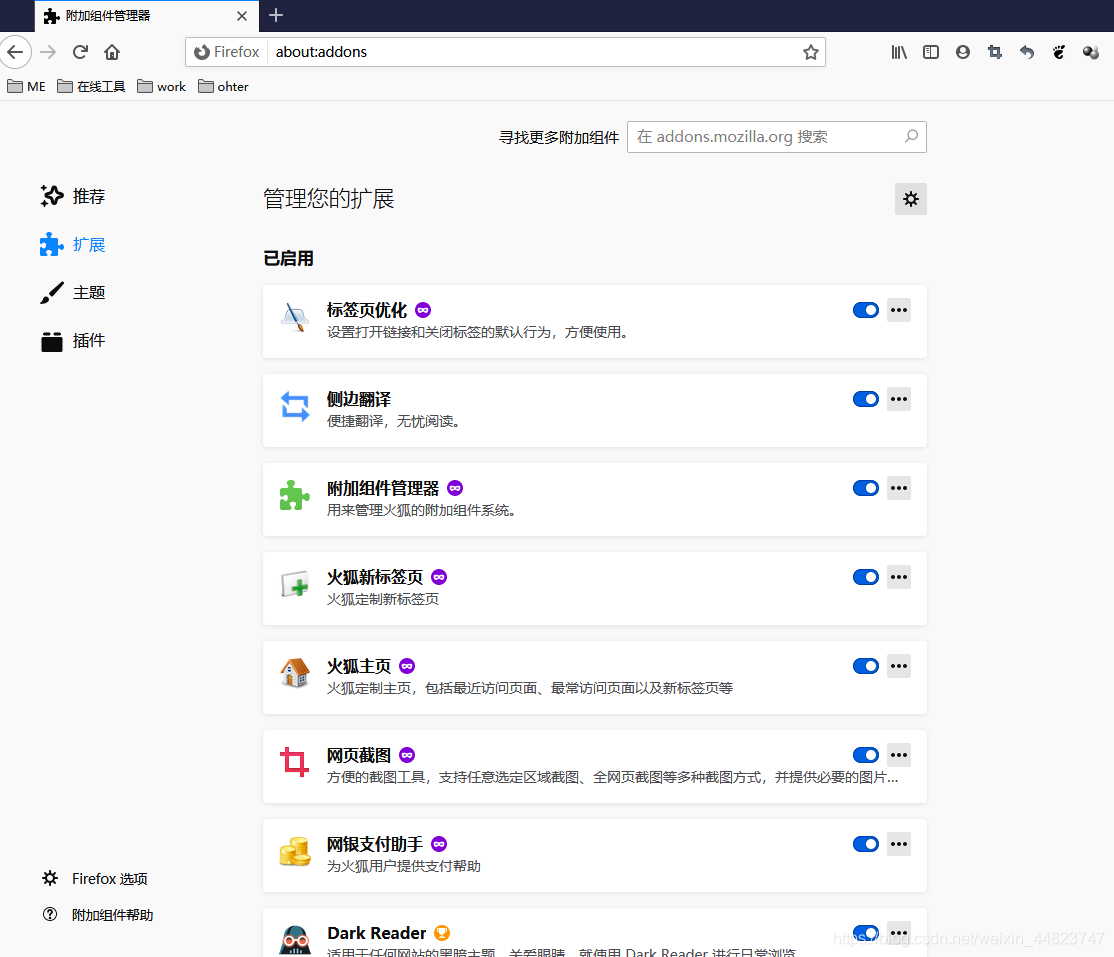Open the ellipsis menu for 火狐新标签页

(899, 577)
